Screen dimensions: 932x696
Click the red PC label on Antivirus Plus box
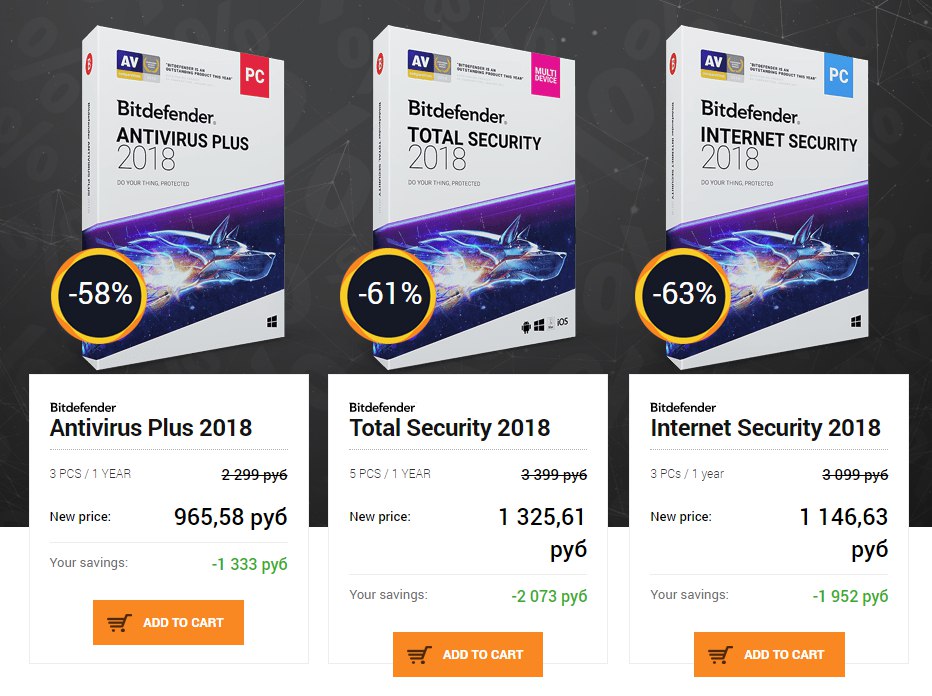pyautogui.click(x=254, y=75)
